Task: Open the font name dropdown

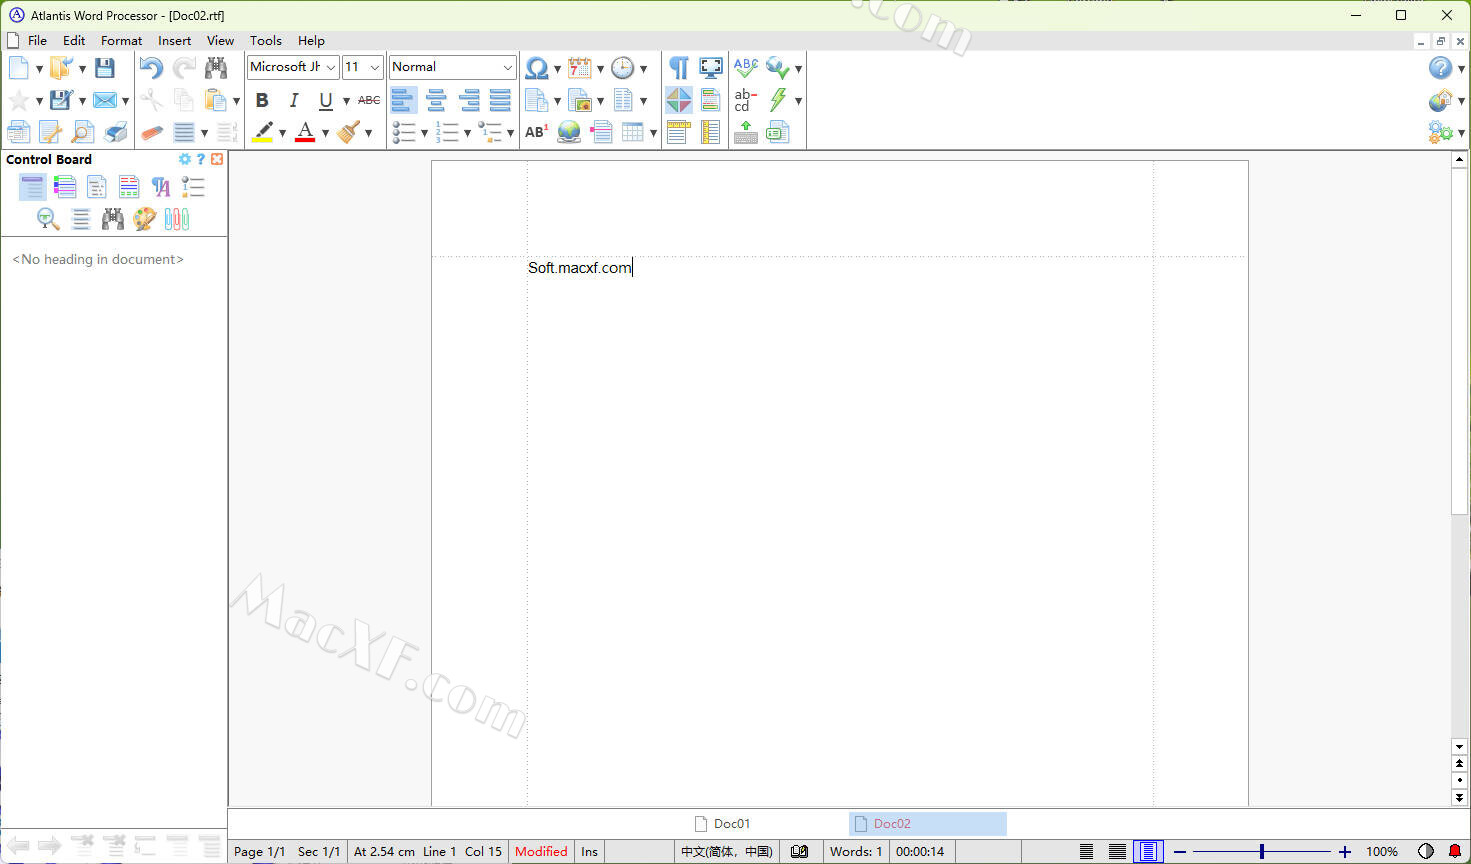Action: click(x=330, y=67)
